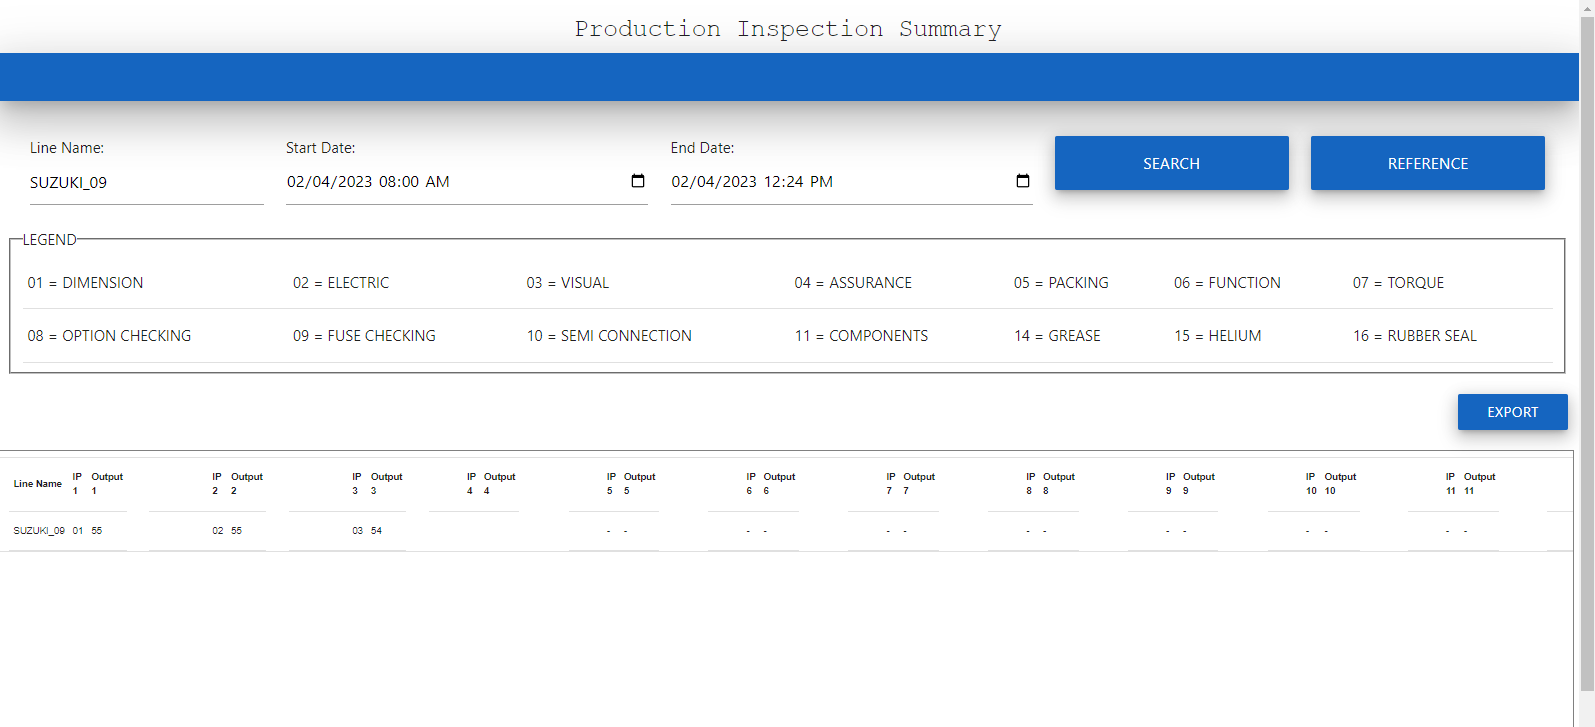Select the legend entry 10 = SEMI CONNECTION

coord(609,336)
